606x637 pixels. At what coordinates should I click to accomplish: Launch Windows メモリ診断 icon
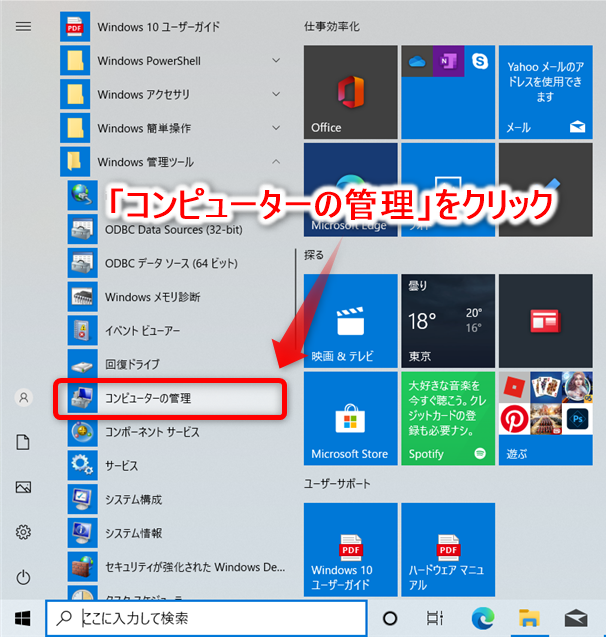click(82, 297)
